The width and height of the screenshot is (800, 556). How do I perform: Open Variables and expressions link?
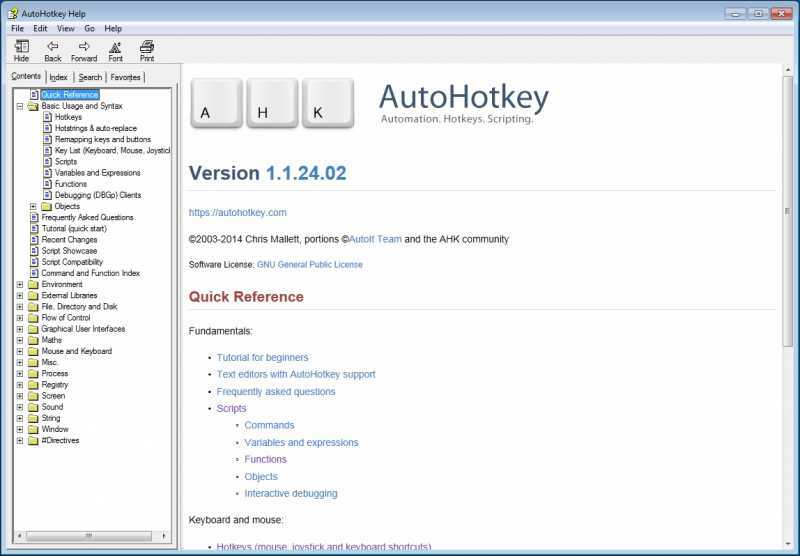tap(302, 443)
